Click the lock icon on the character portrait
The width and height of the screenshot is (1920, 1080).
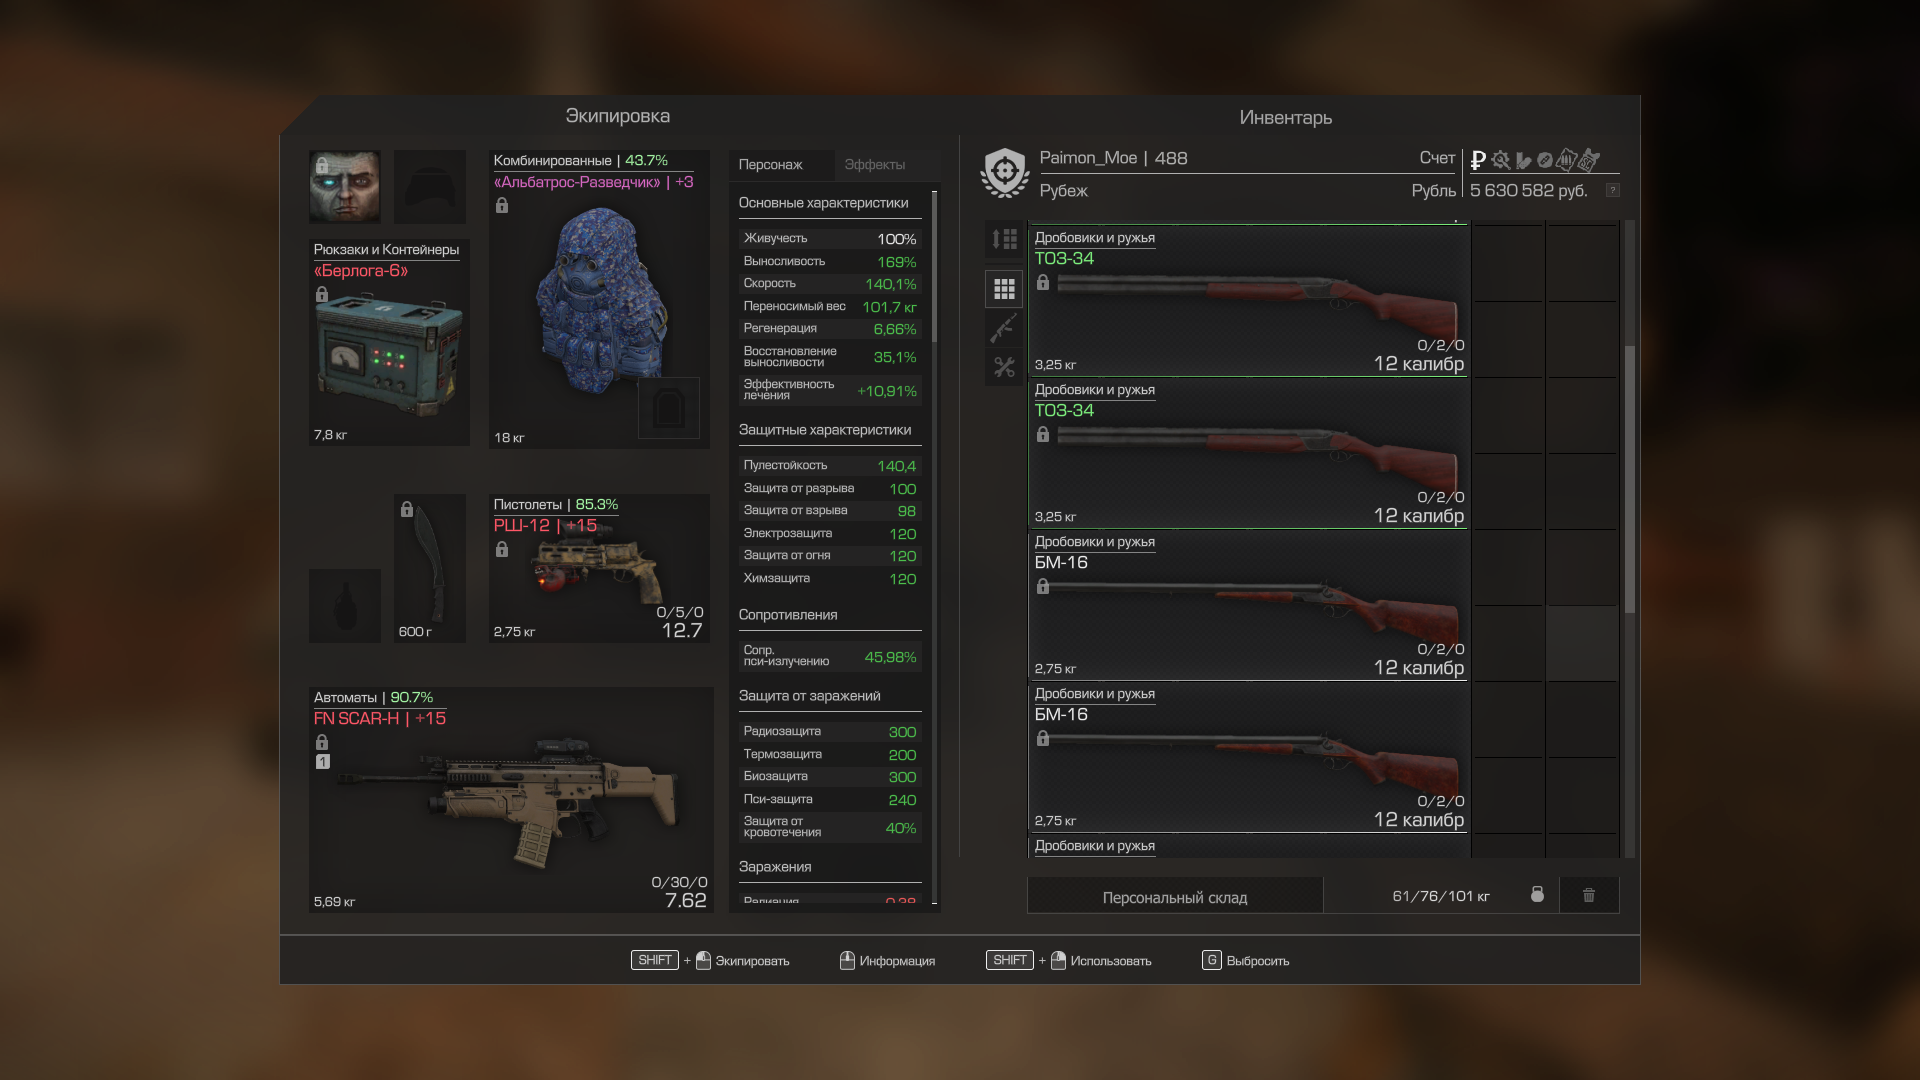pos(322,165)
